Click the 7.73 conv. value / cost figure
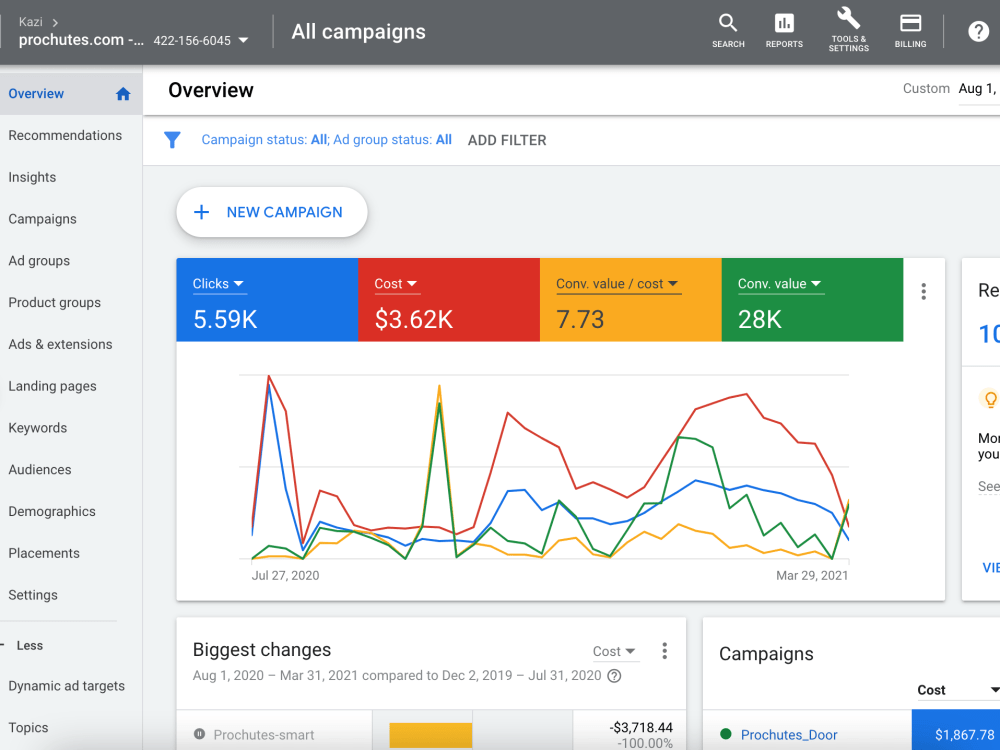 click(580, 320)
